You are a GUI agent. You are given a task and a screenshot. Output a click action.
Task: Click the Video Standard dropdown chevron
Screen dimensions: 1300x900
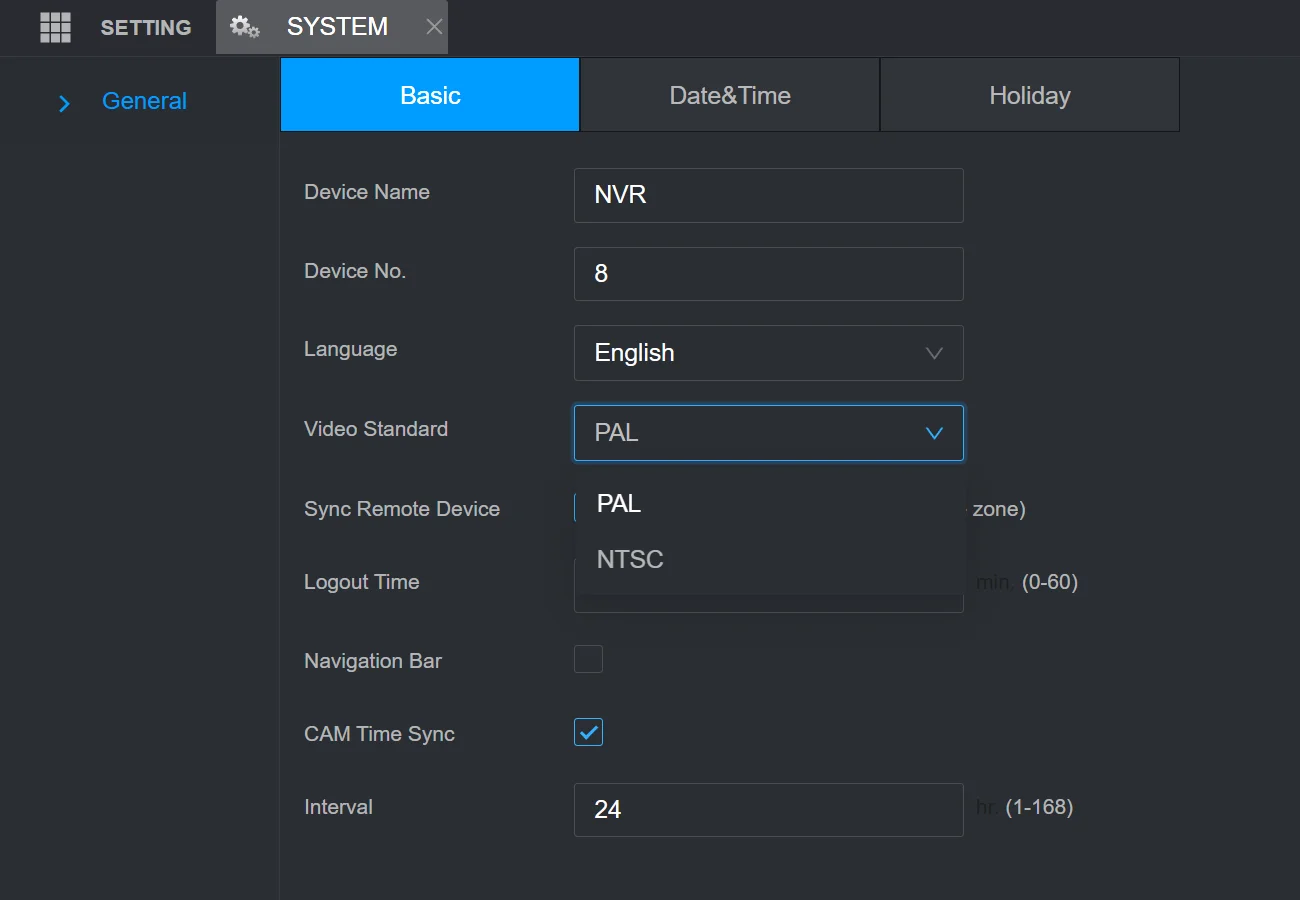click(x=933, y=433)
